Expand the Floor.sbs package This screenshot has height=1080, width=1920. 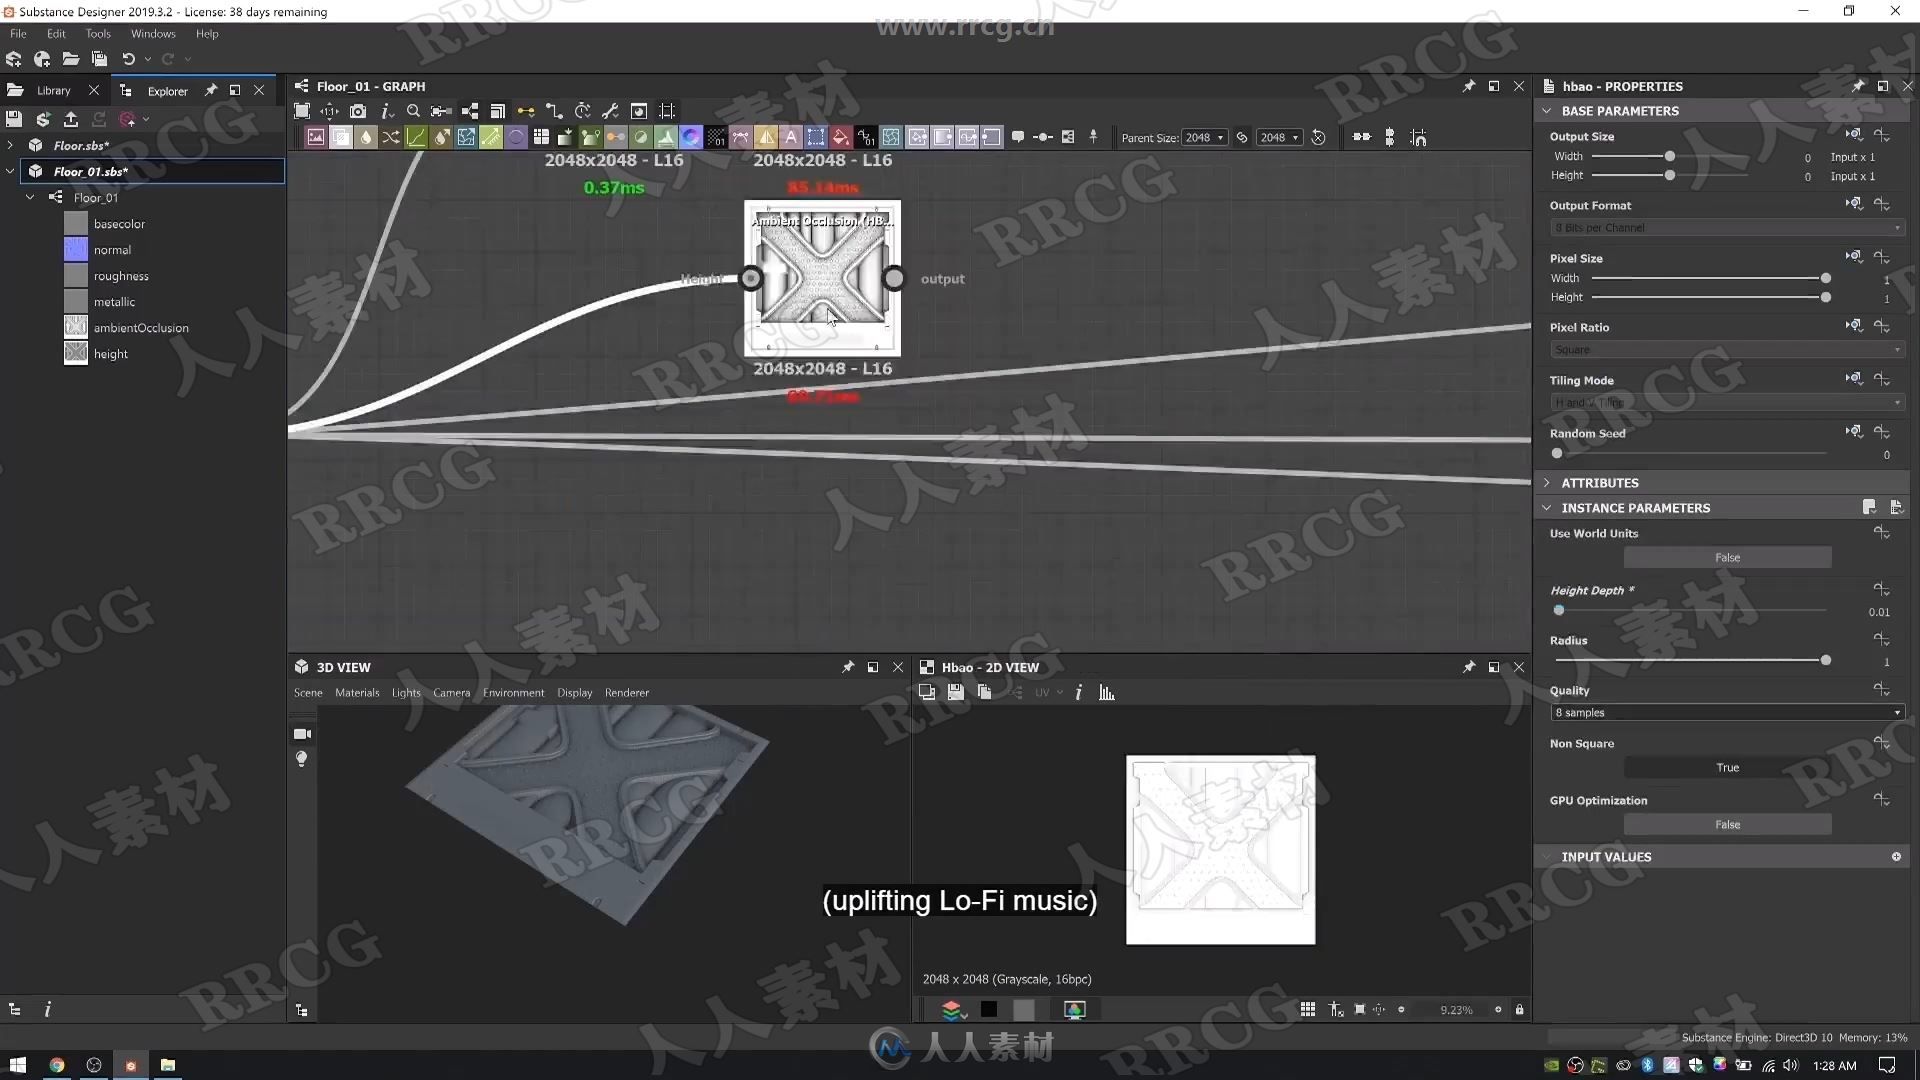click(10, 146)
